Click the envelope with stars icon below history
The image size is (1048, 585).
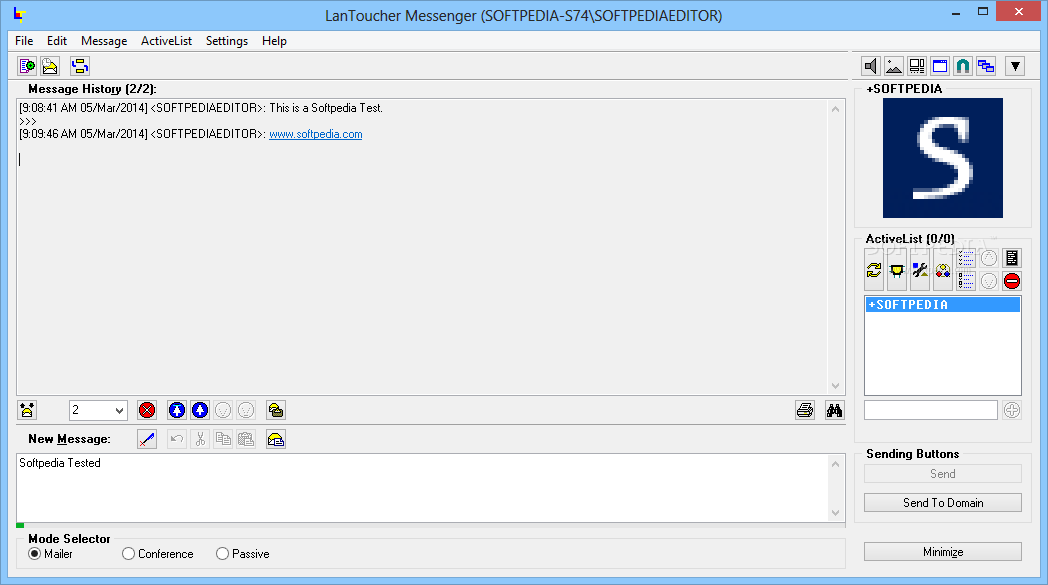click(27, 410)
